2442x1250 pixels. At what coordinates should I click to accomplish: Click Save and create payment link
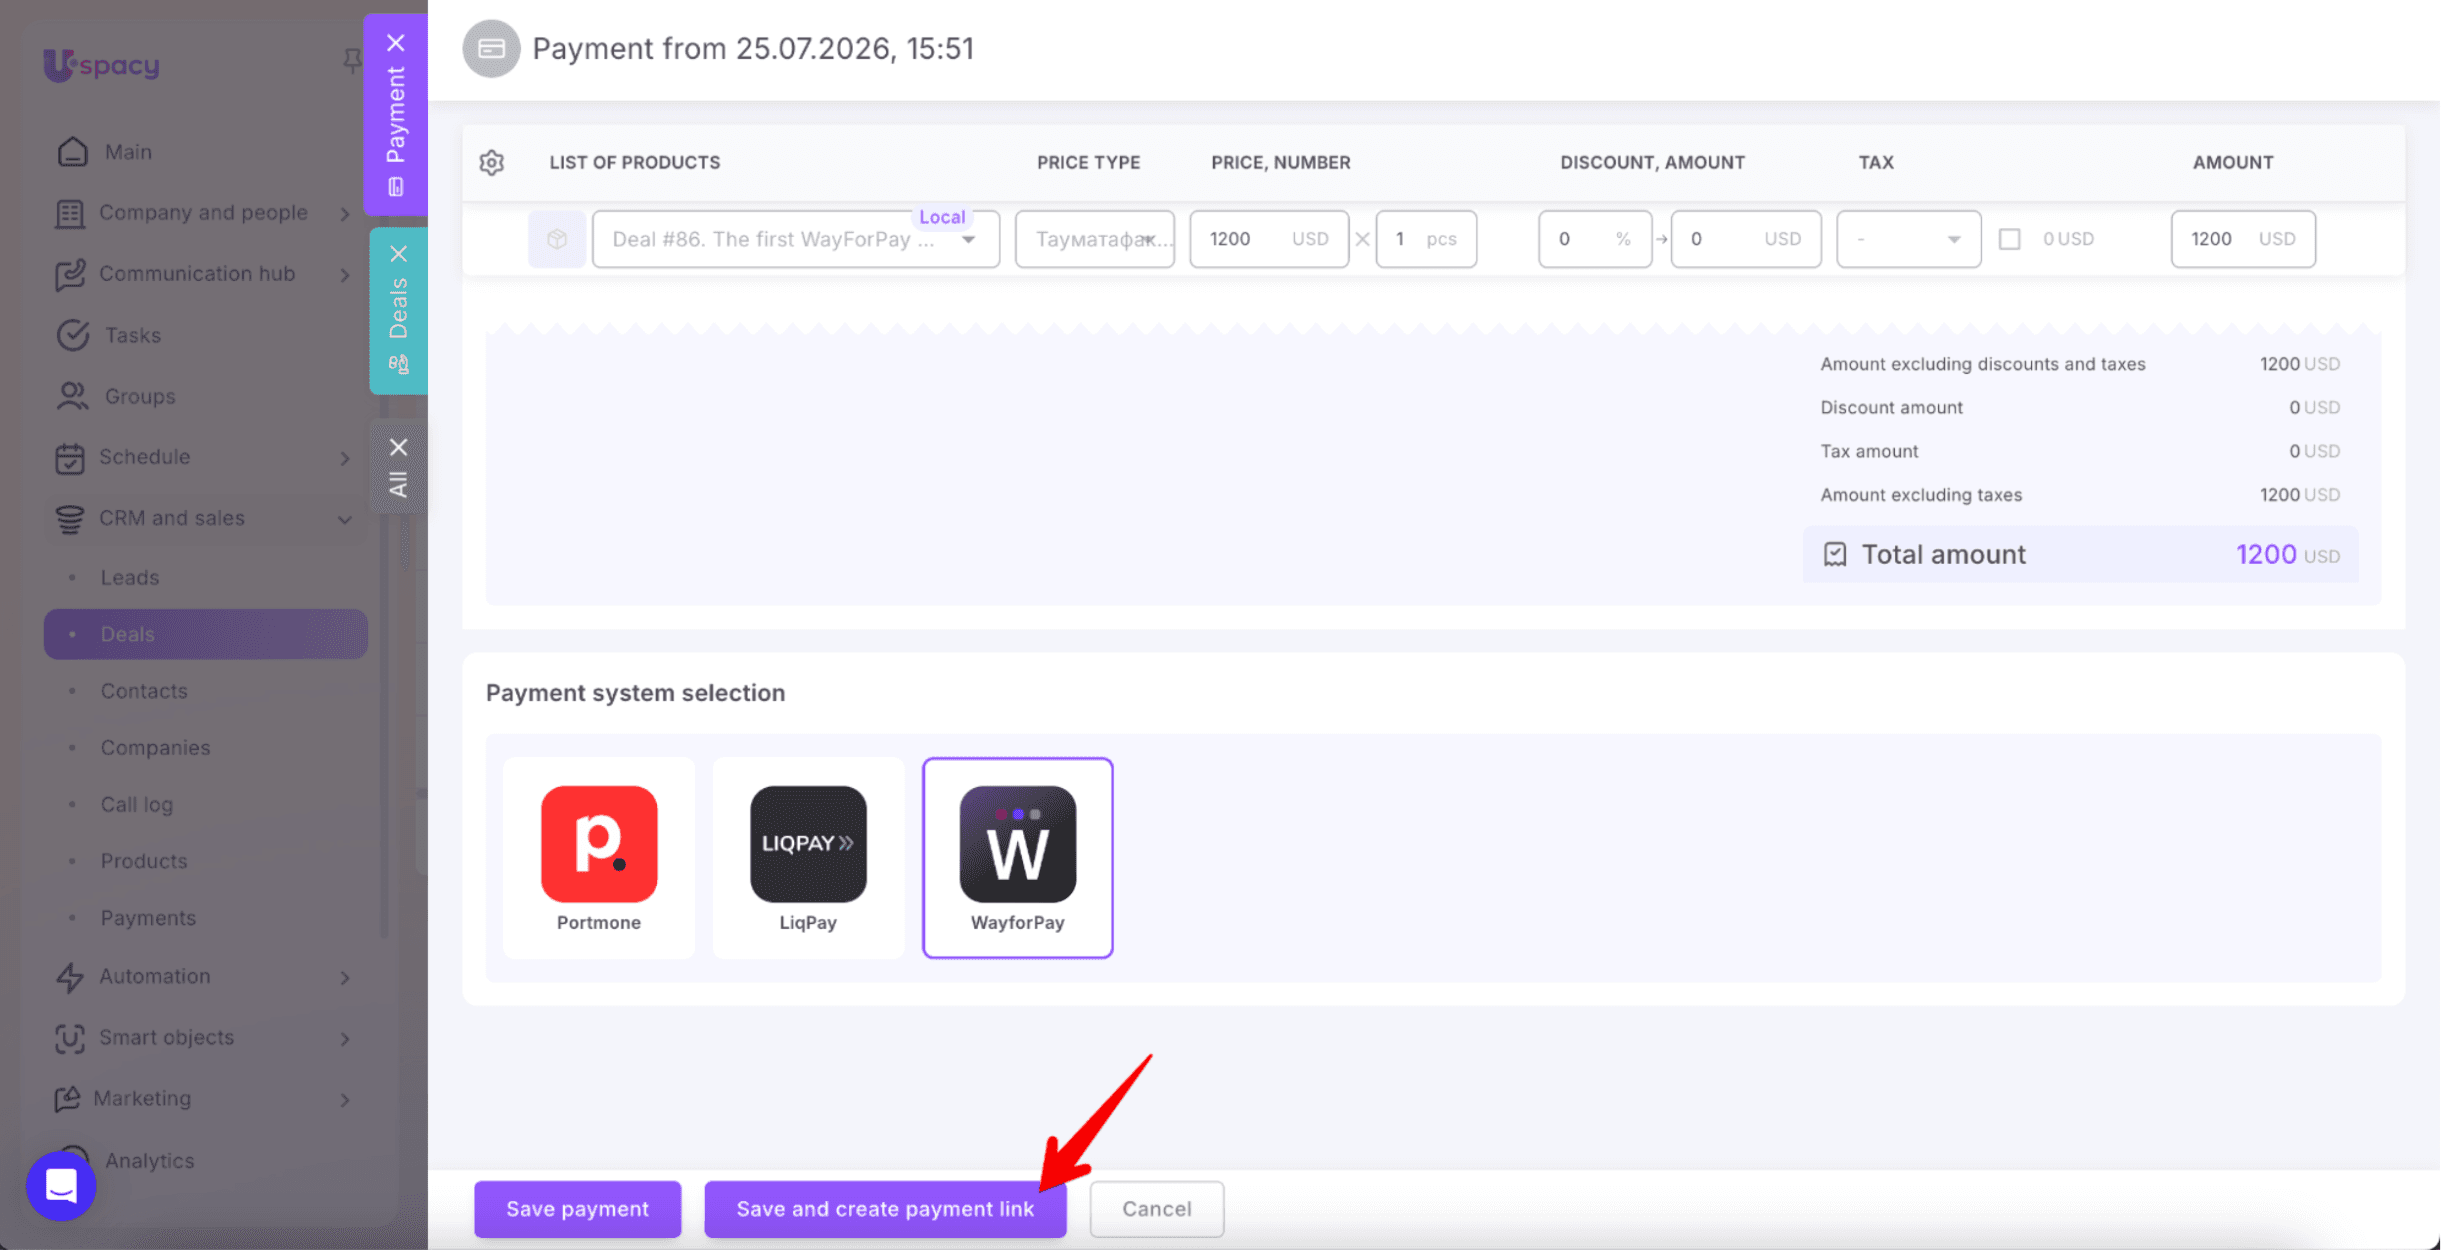point(885,1209)
